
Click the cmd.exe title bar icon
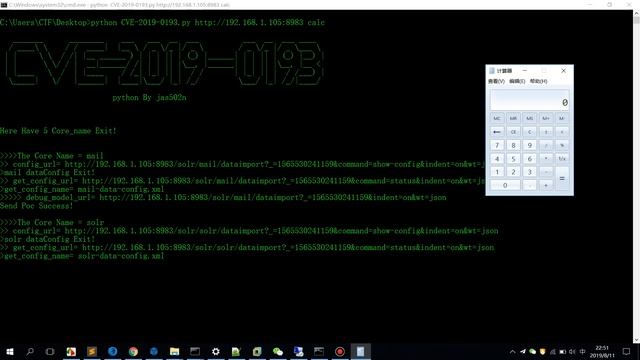click(4, 5)
